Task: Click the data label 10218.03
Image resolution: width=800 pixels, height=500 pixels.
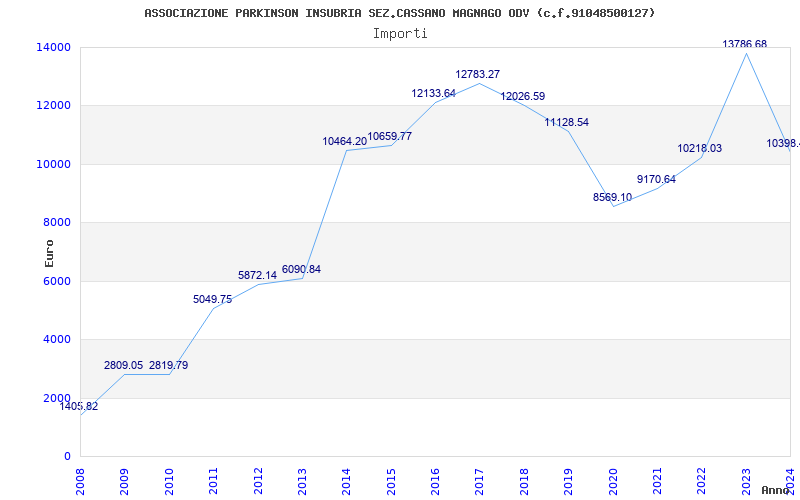Action: pos(699,148)
